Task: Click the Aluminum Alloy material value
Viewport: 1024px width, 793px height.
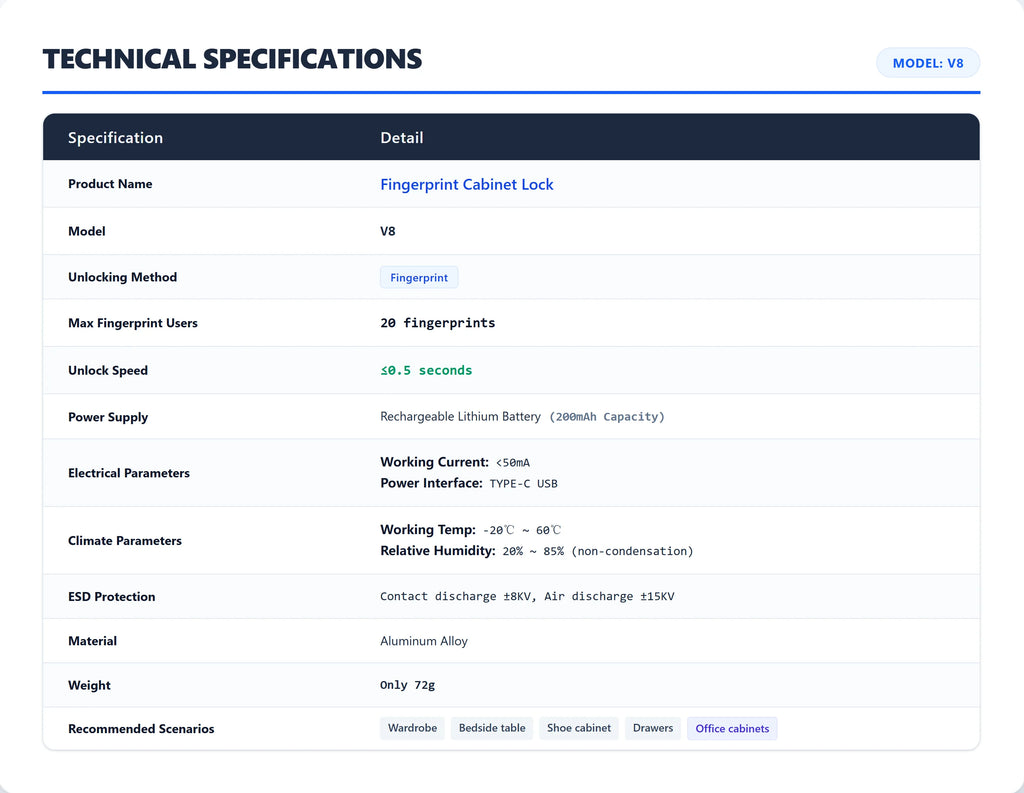Action: (424, 641)
